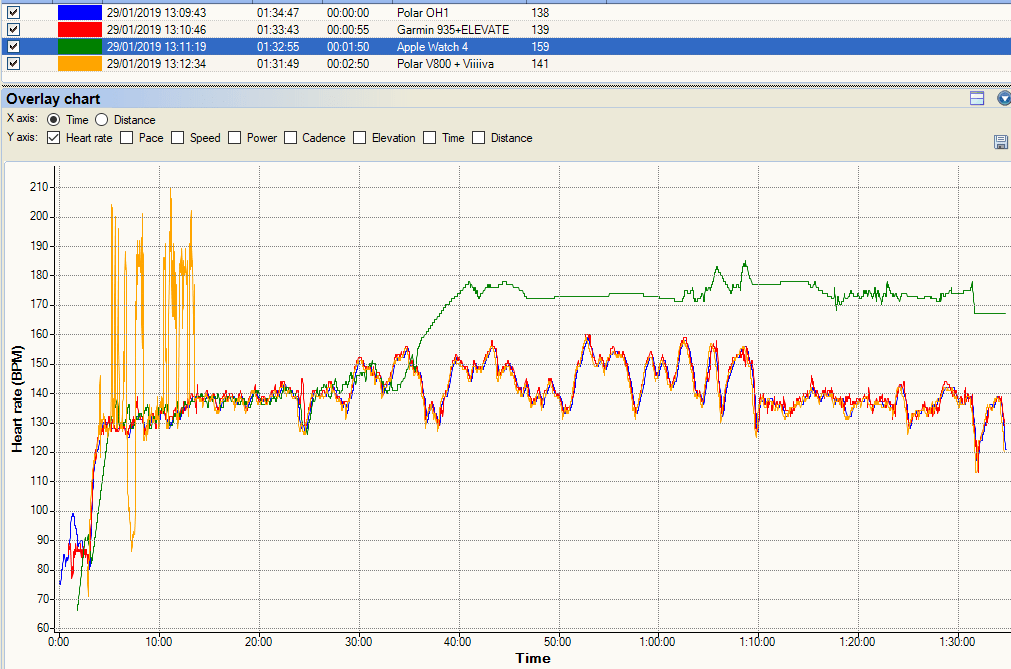Click the Time axis label below the chart
The image size is (1011, 669).
[x=533, y=658]
